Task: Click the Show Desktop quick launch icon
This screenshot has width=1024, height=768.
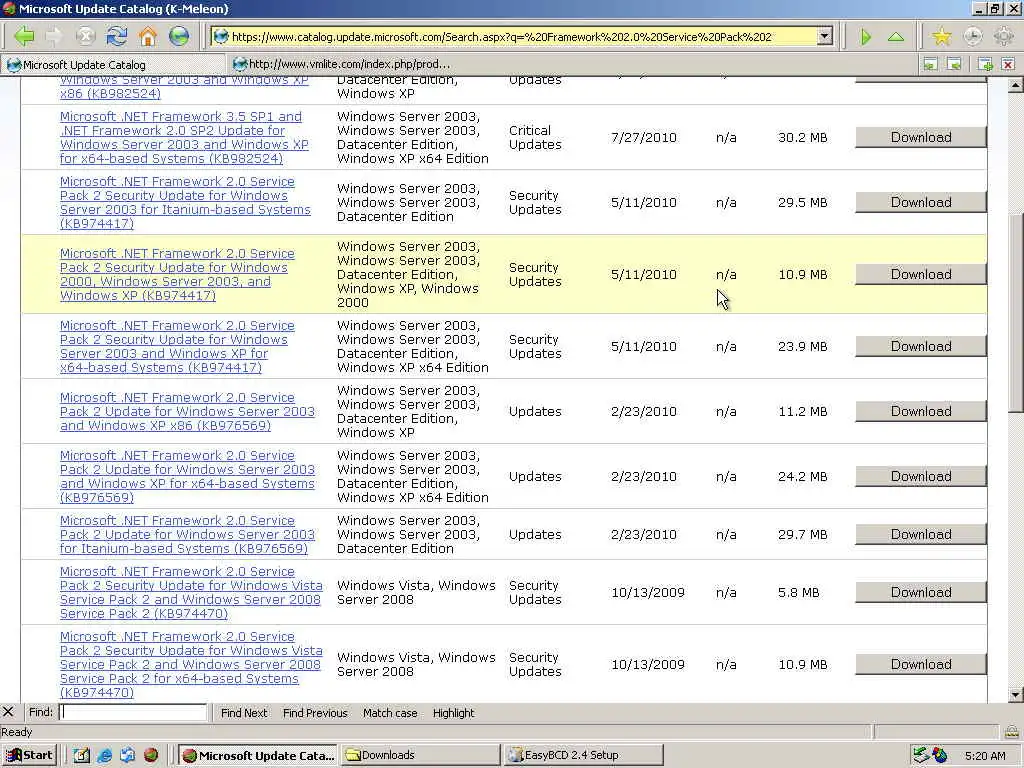Action: point(81,756)
